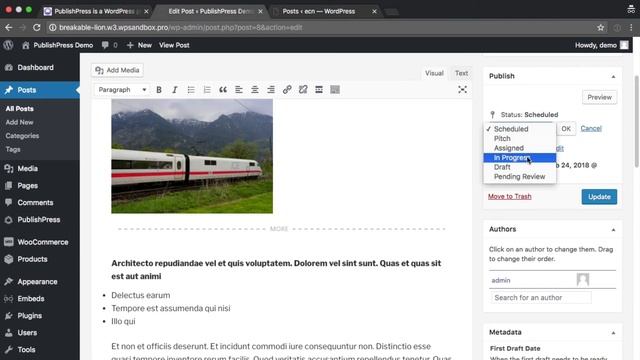Viewport: 640px width, 360px height.
Task: Select Assigned in status dropdown
Action: tap(520, 148)
